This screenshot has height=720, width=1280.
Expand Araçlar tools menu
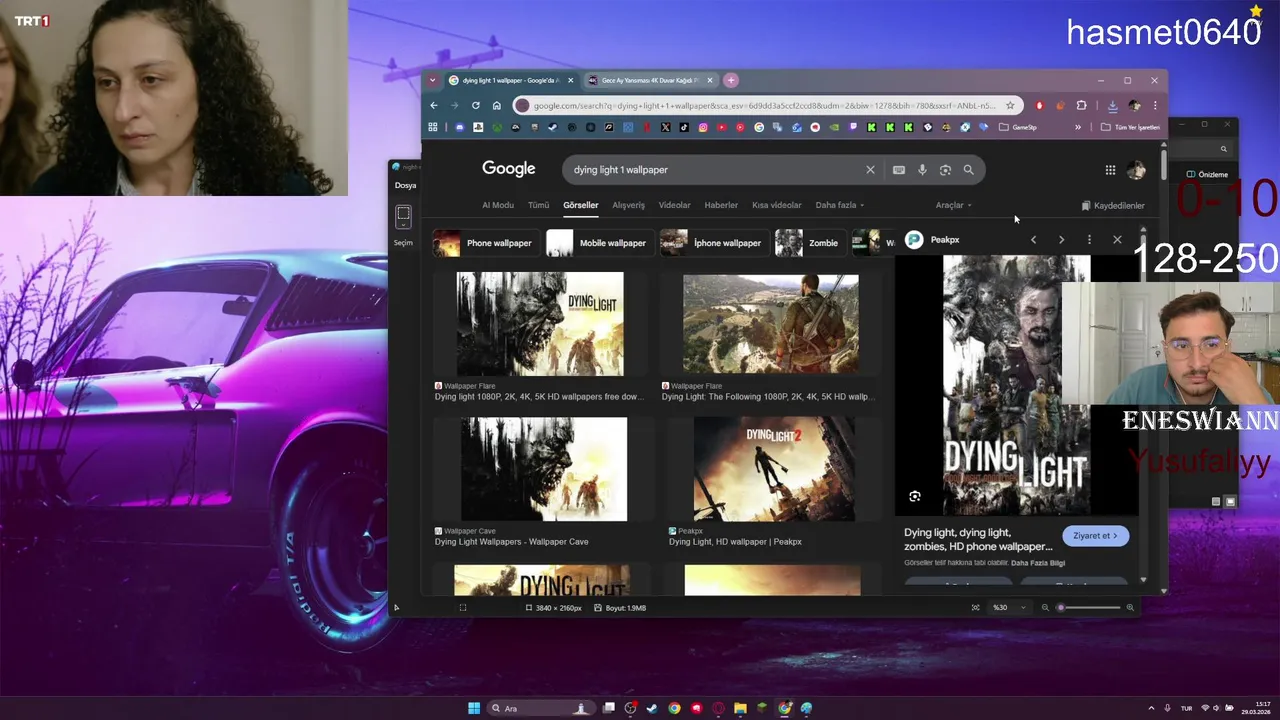coord(953,205)
